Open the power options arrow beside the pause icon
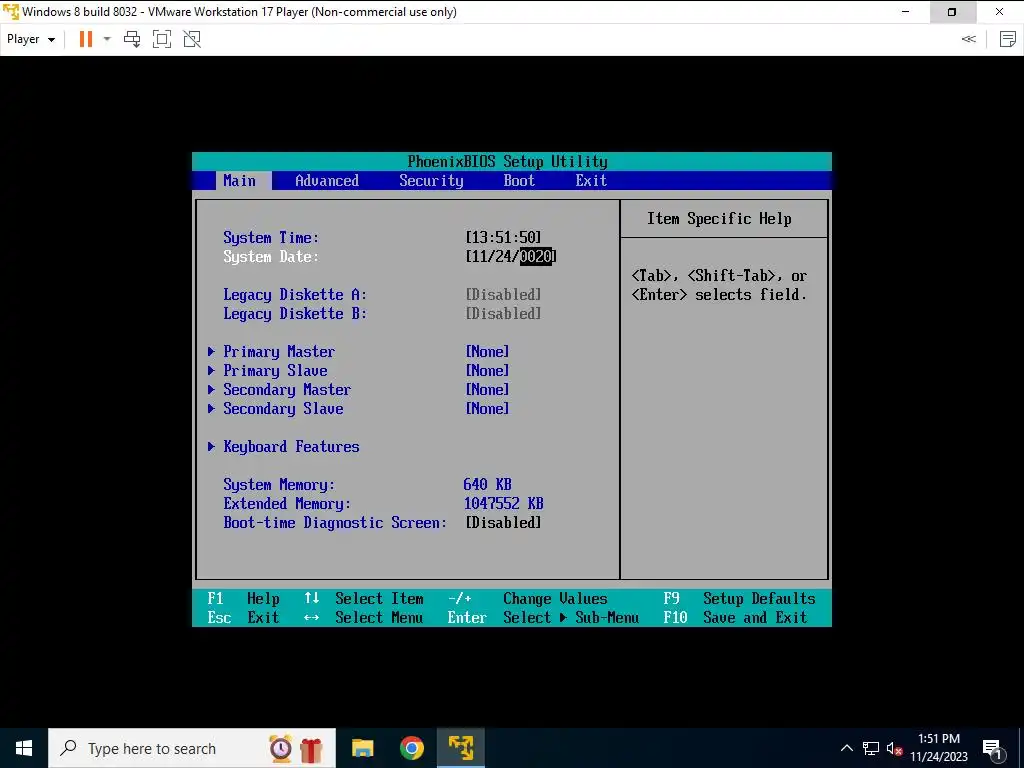Screen dimensions: 1024x768 tap(107, 39)
